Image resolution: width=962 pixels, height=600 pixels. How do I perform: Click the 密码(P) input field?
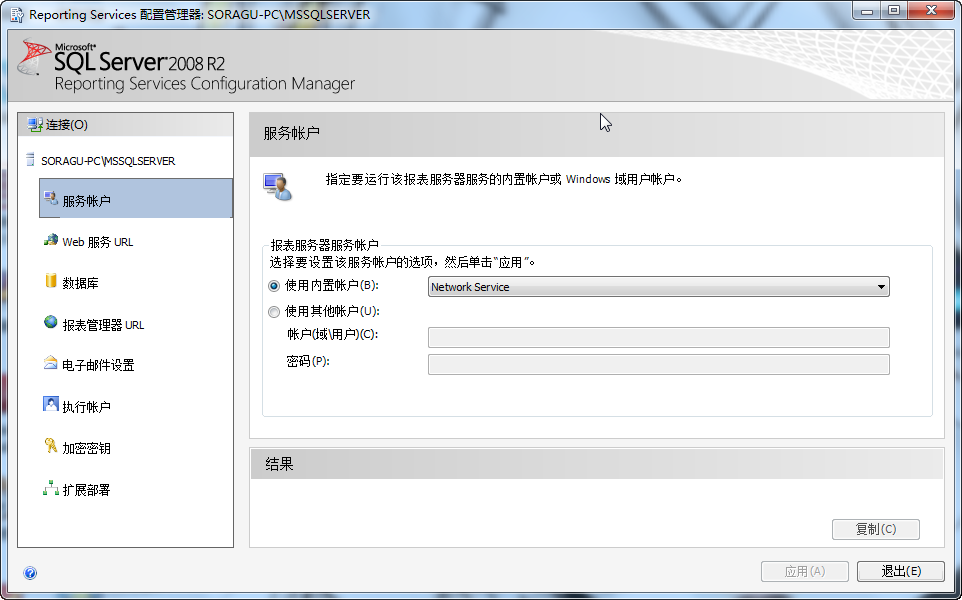pyautogui.click(x=658, y=364)
